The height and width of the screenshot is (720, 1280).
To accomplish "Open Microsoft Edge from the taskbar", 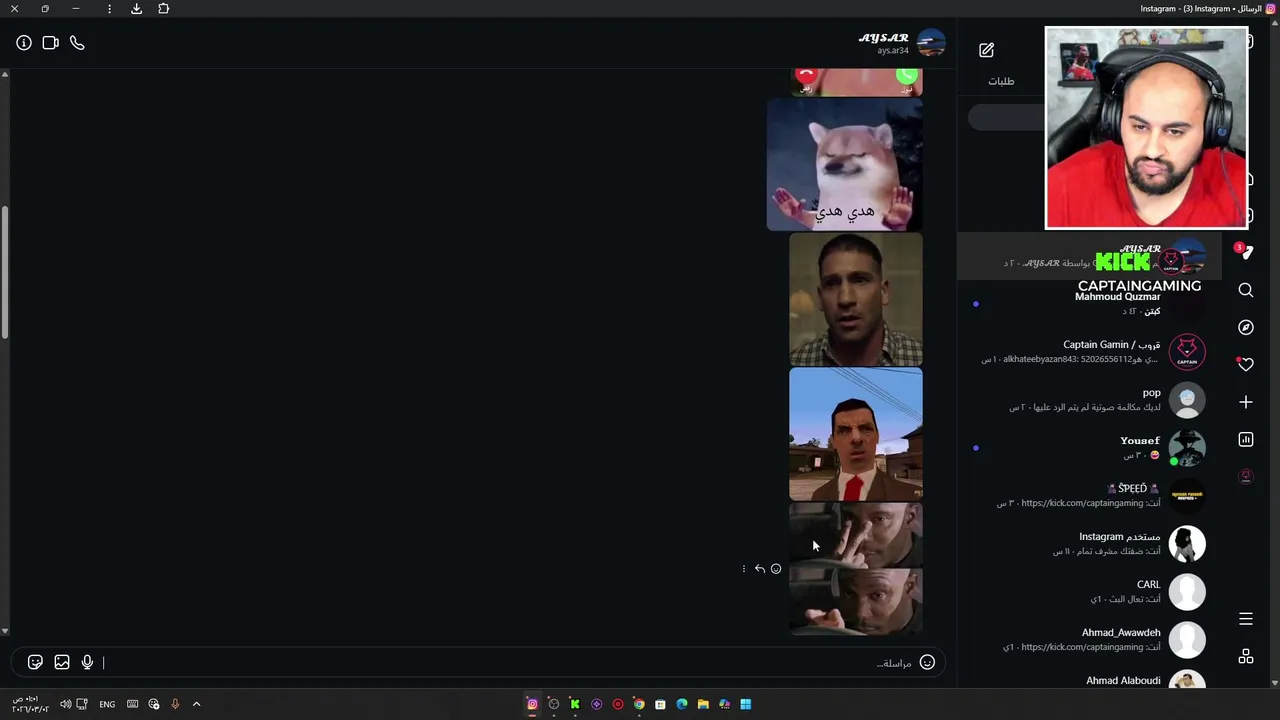I will (x=682, y=704).
